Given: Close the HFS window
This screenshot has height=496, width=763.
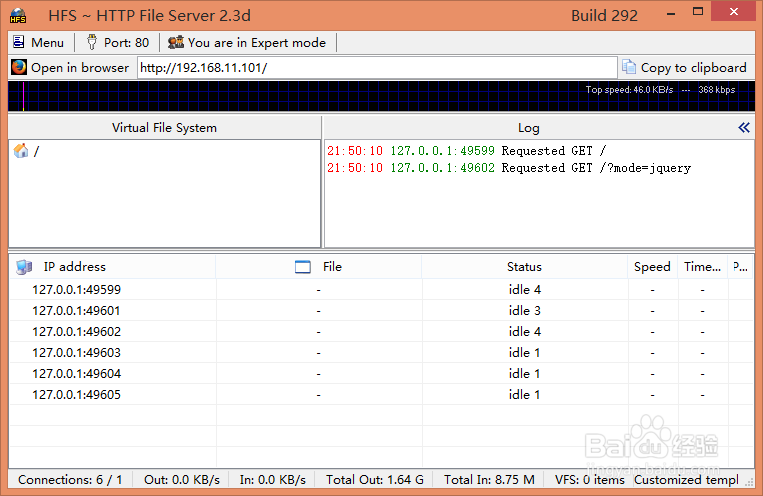Looking at the screenshot, I should (x=734, y=12).
